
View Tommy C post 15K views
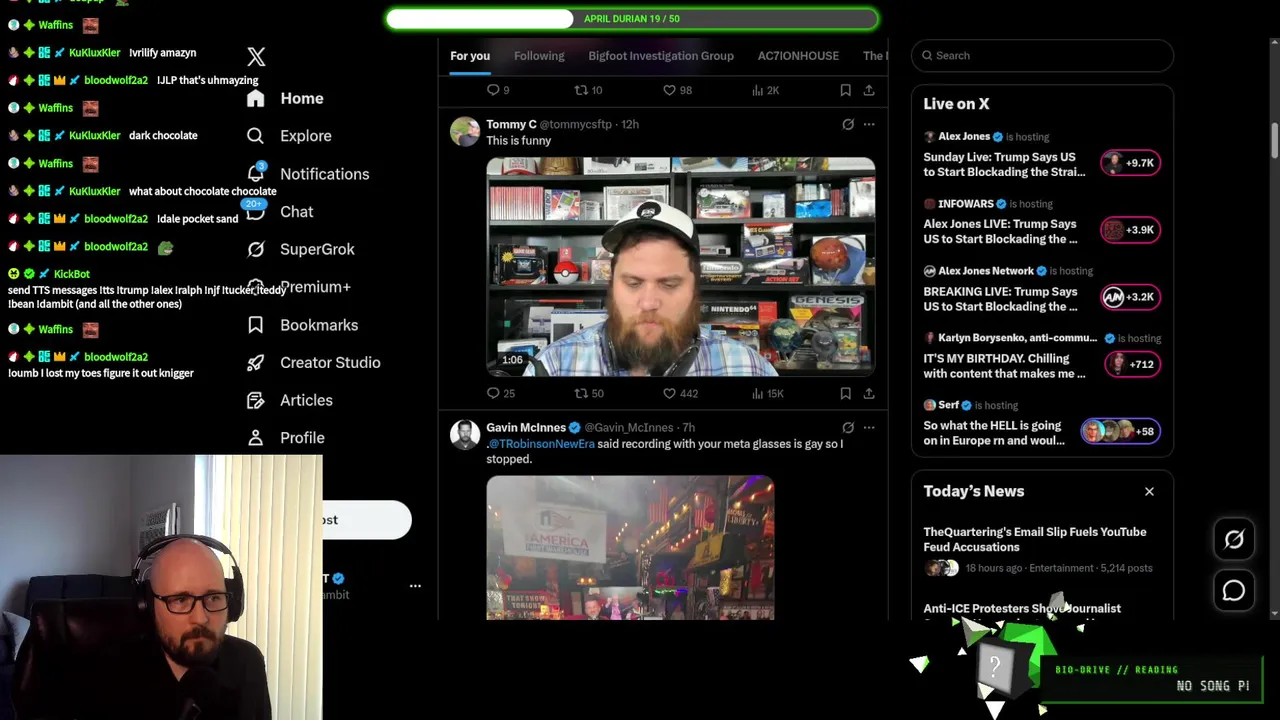767,394
